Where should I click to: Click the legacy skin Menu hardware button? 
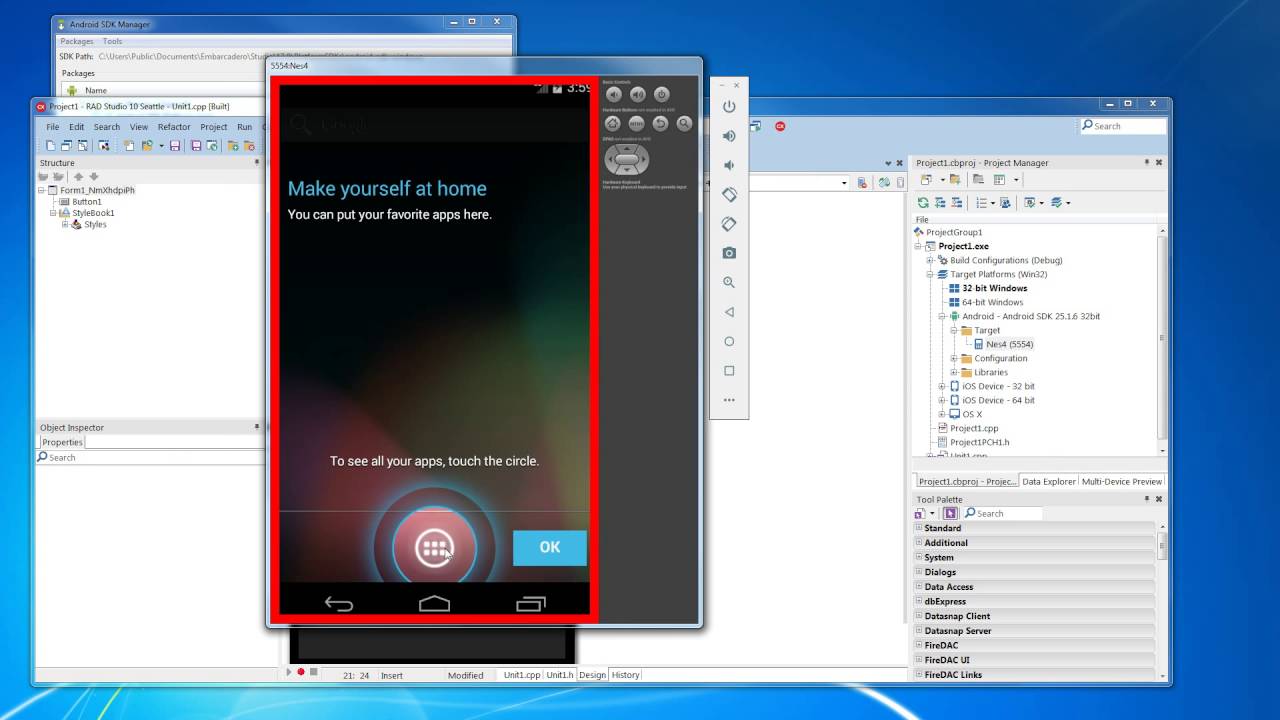[637, 124]
